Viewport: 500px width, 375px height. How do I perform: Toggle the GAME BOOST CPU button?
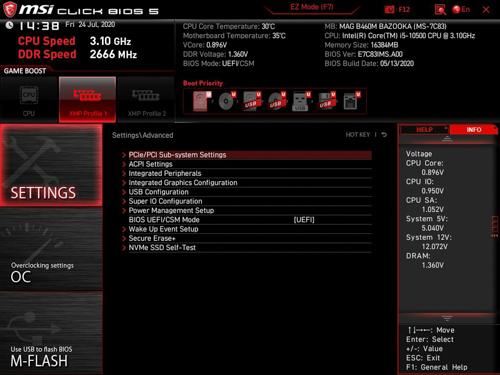[x=29, y=100]
